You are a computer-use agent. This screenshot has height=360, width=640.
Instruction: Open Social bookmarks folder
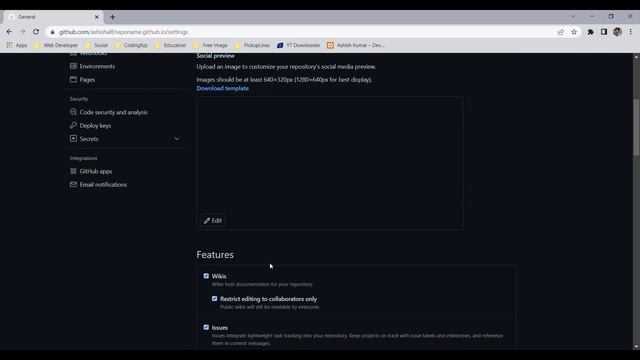96,45
